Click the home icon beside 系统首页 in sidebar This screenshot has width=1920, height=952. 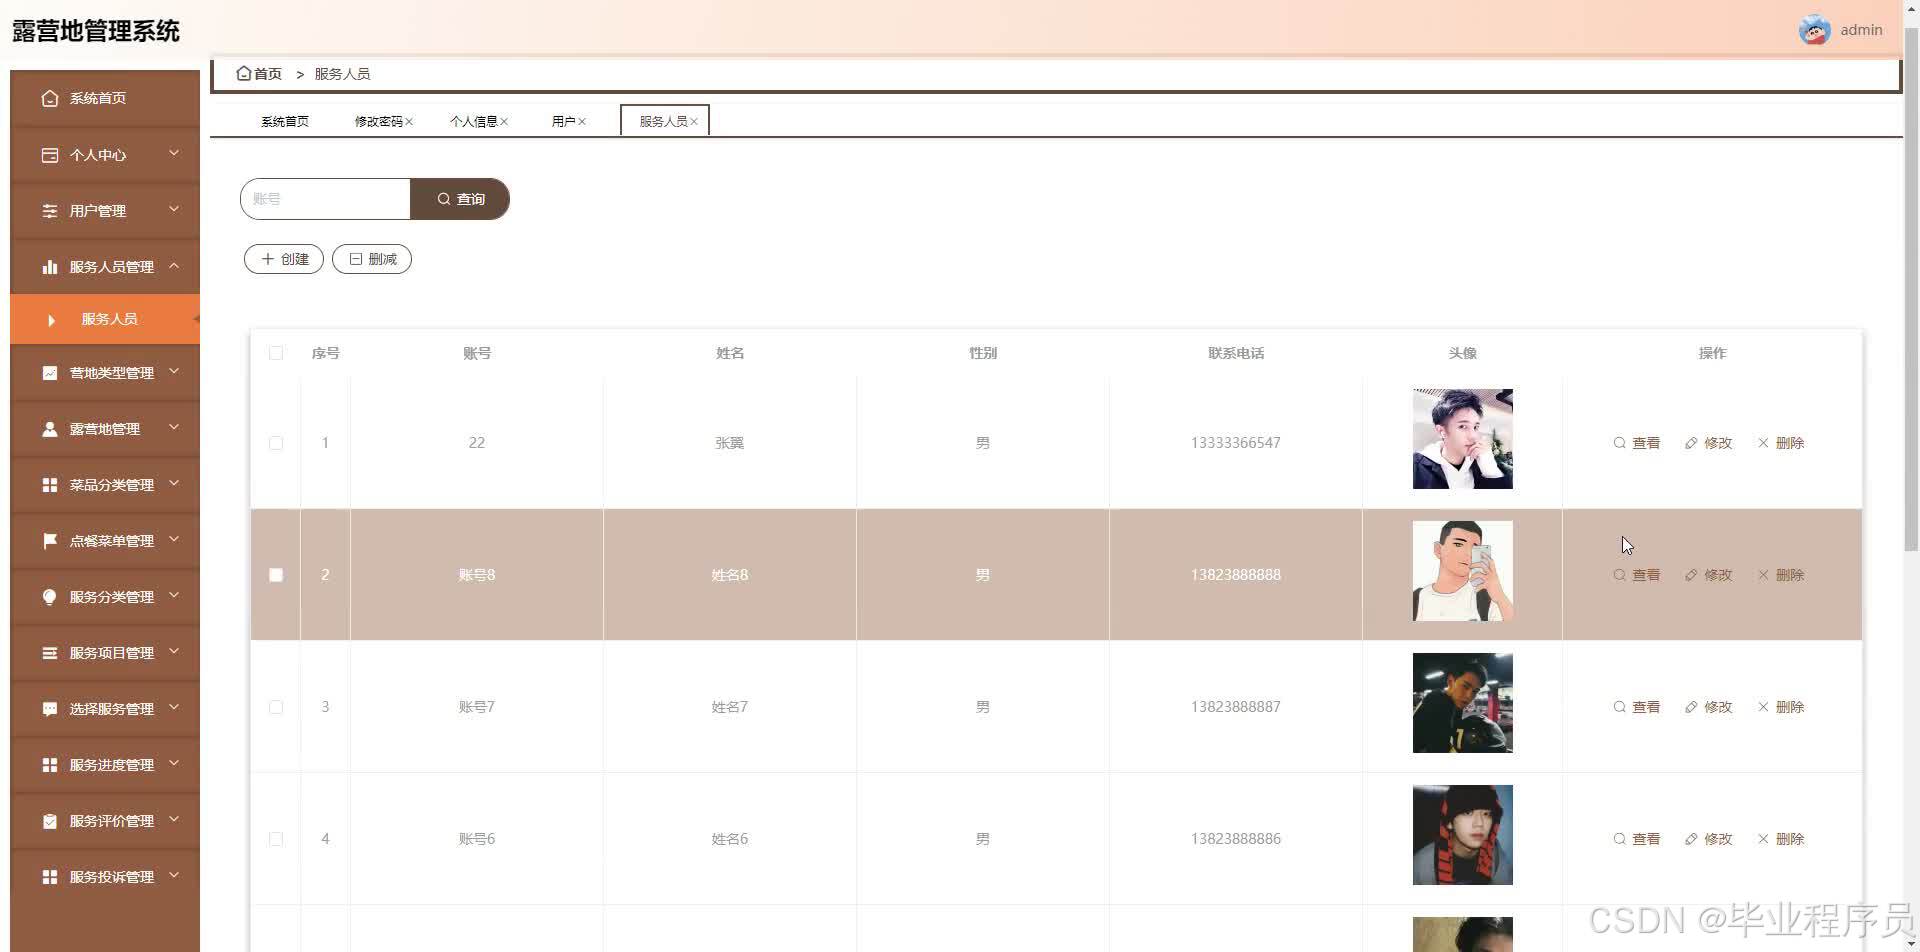pyautogui.click(x=50, y=98)
